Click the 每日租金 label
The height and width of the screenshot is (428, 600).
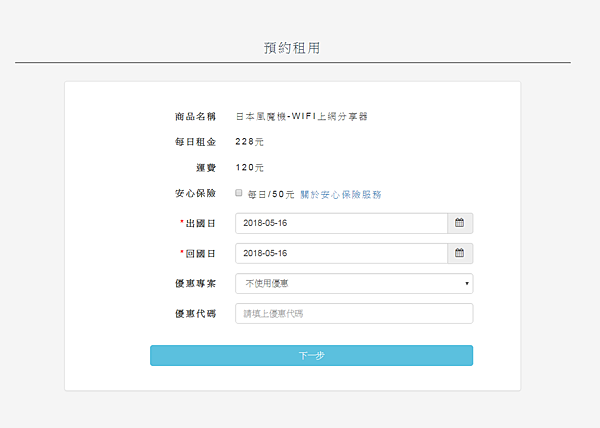tap(195, 142)
